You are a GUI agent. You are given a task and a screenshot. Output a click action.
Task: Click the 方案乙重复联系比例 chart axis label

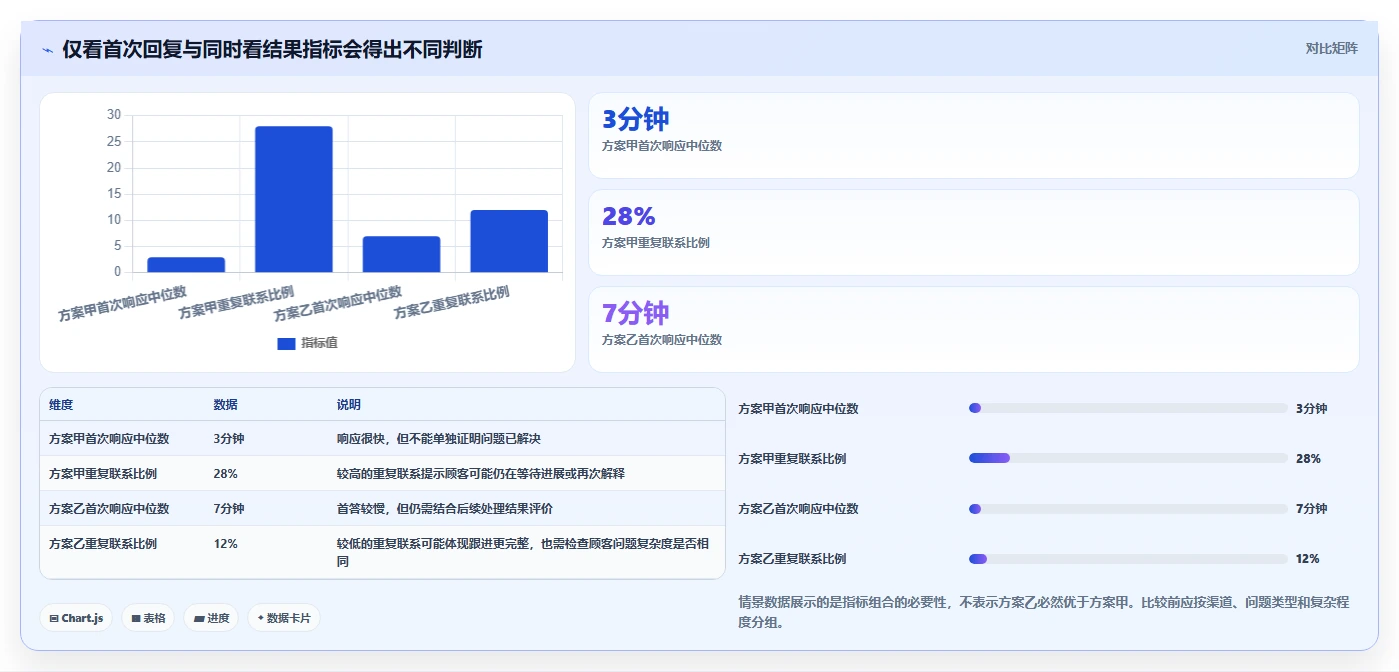coord(452,303)
